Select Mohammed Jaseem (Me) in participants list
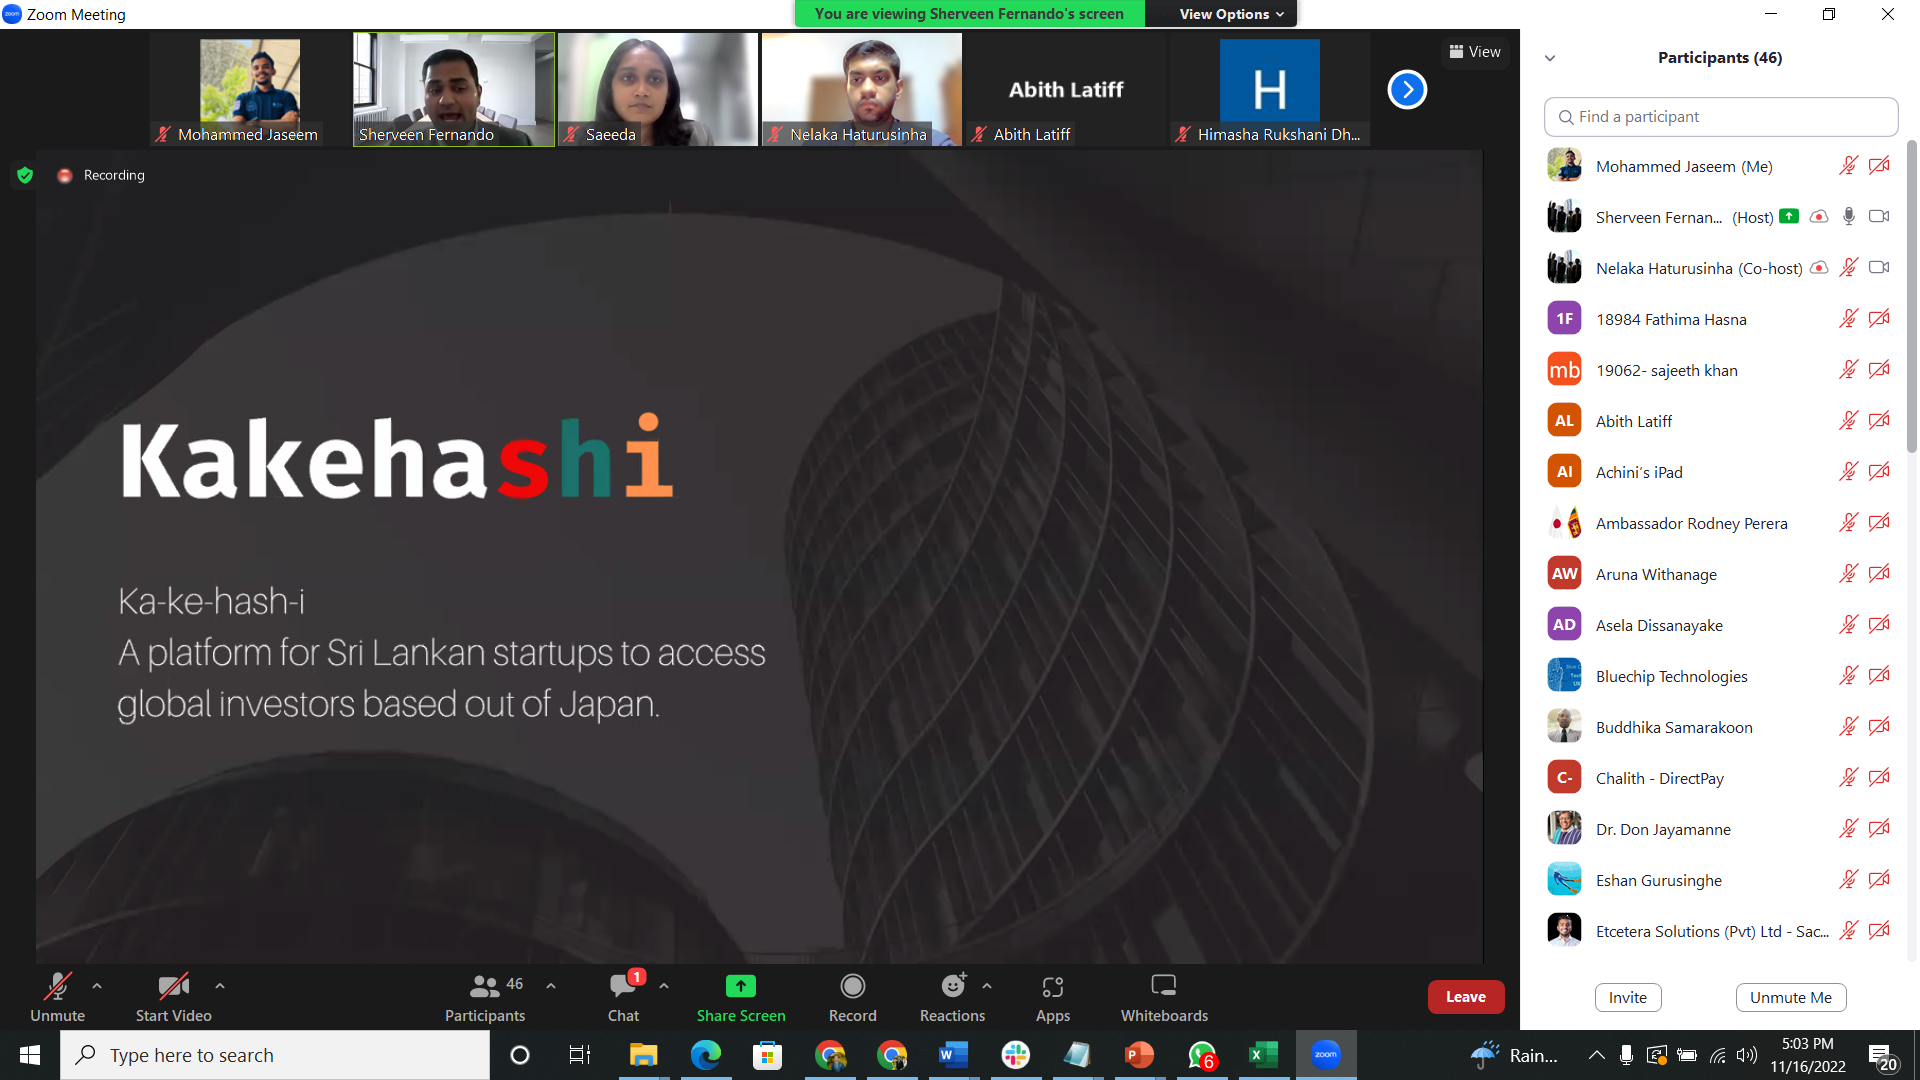 click(x=1720, y=166)
